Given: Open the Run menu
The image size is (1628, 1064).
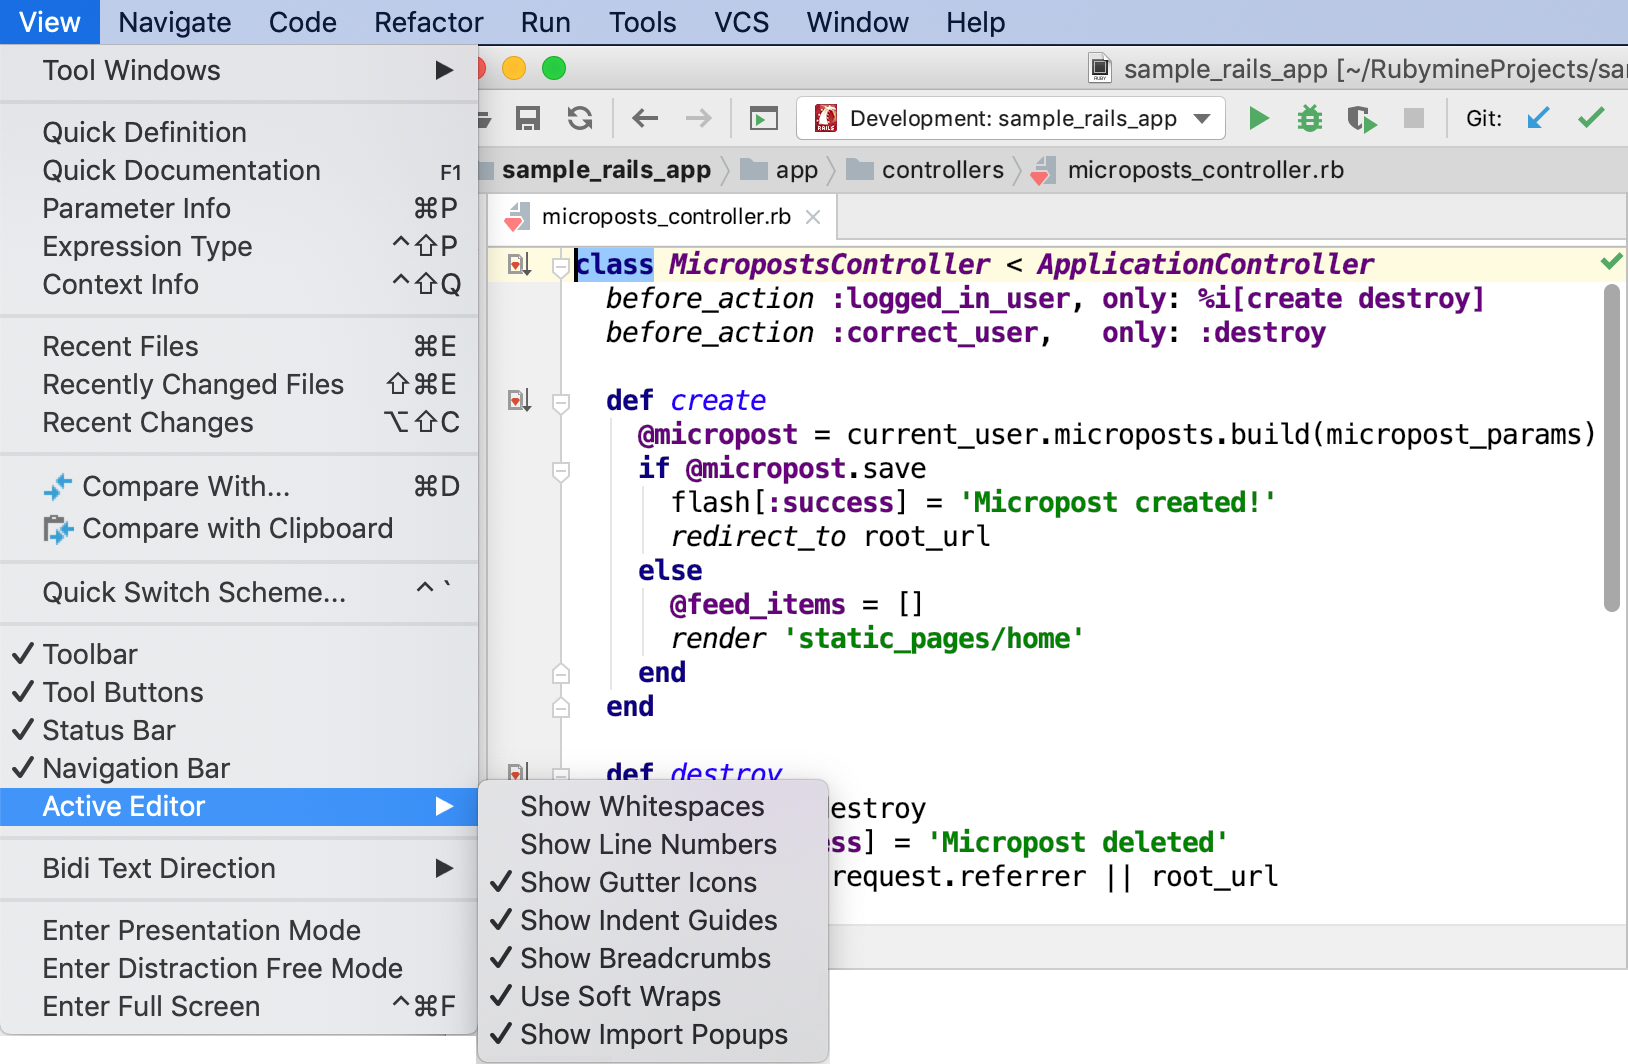Looking at the screenshot, I should pyautogui.click(x=546, y=22).
